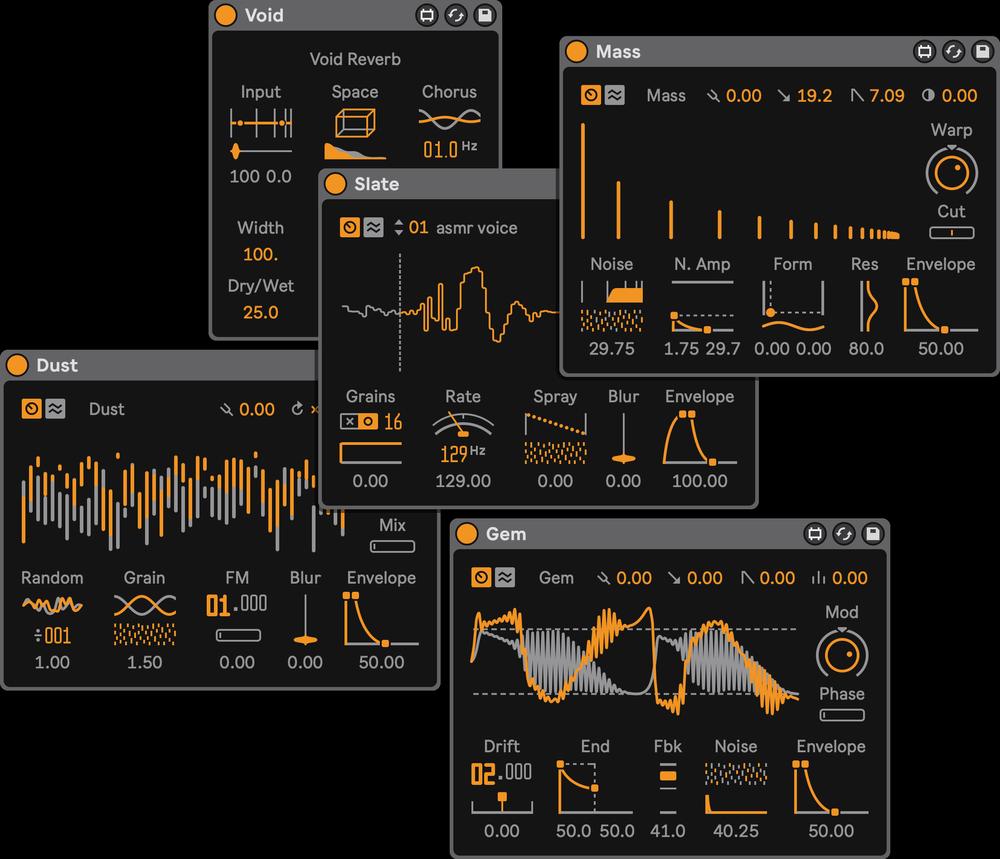1000x859 pixels.
Task: Click Dust Grain crossing-waves icon
Action: (145, 605)
